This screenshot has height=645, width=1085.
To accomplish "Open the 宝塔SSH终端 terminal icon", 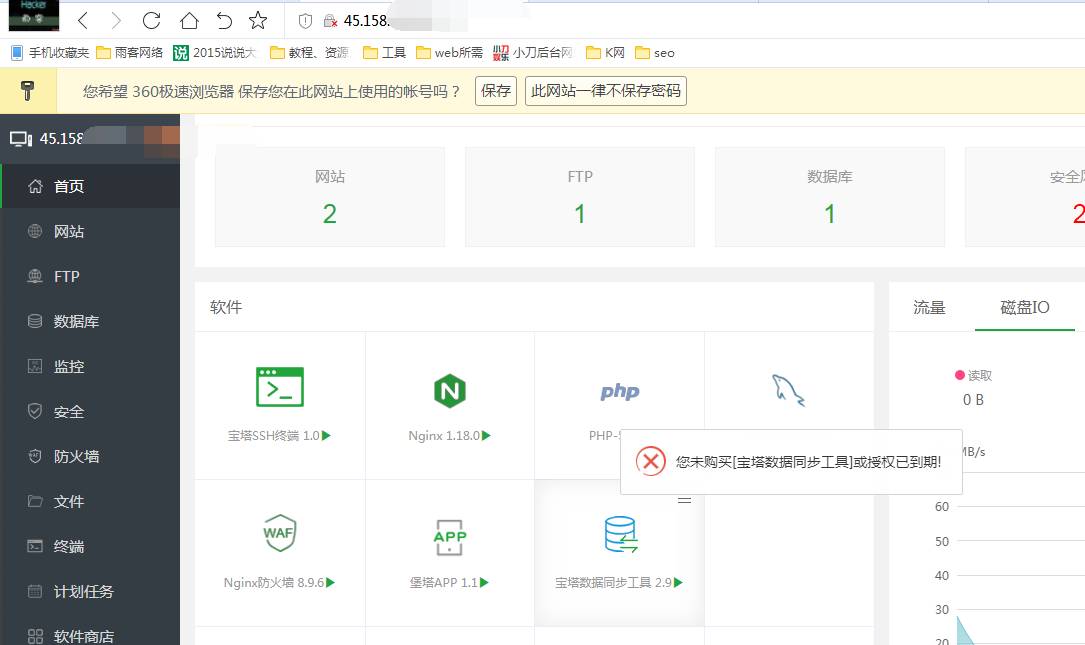I will (x=280, y=387).
